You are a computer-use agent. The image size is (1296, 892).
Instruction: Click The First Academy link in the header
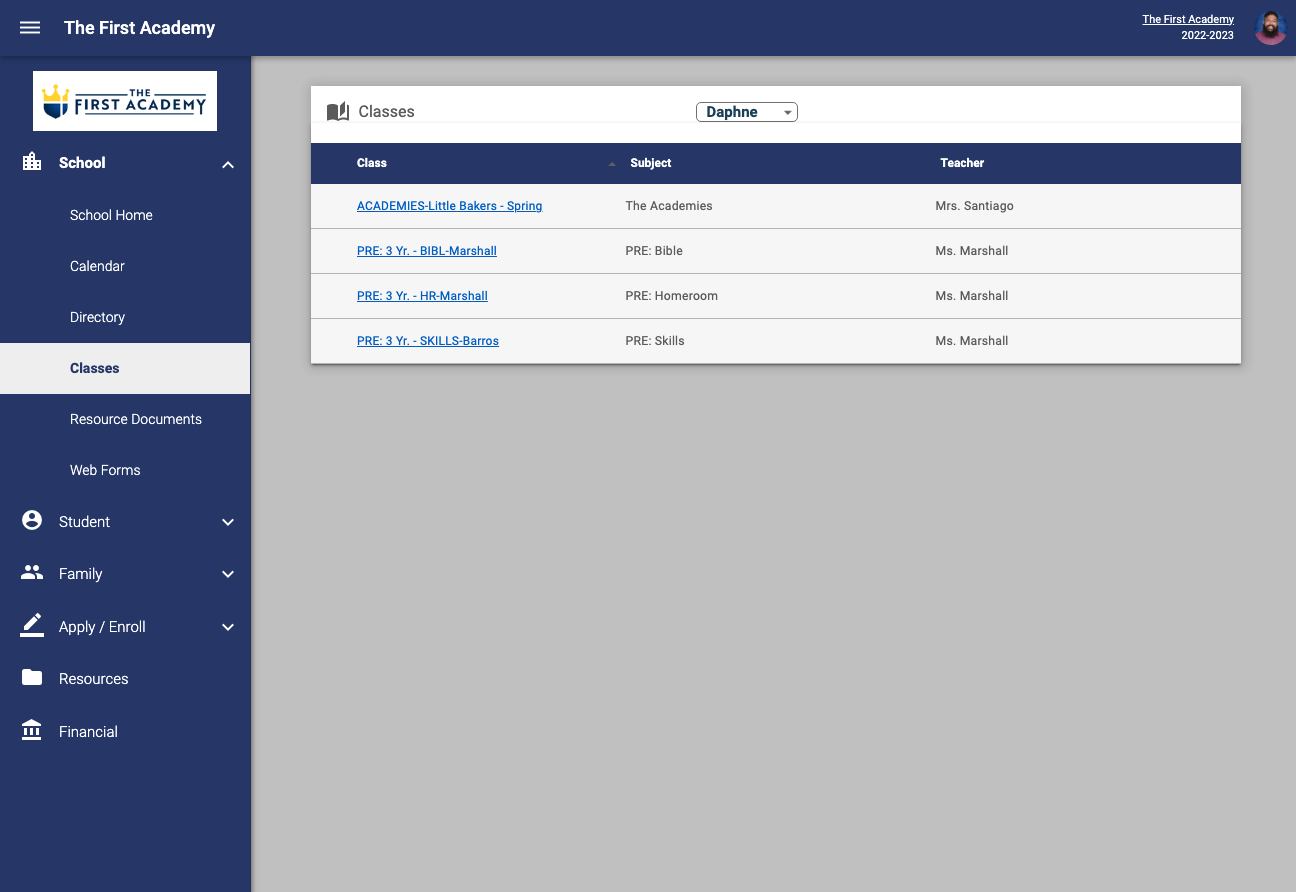pyautogui.click(x=1188, y=19)
